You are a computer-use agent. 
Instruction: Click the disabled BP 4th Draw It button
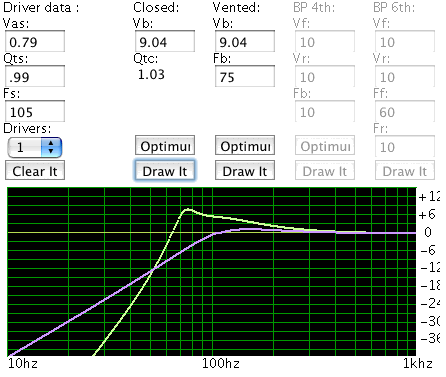pyautogui.click(x=325, y=171)
